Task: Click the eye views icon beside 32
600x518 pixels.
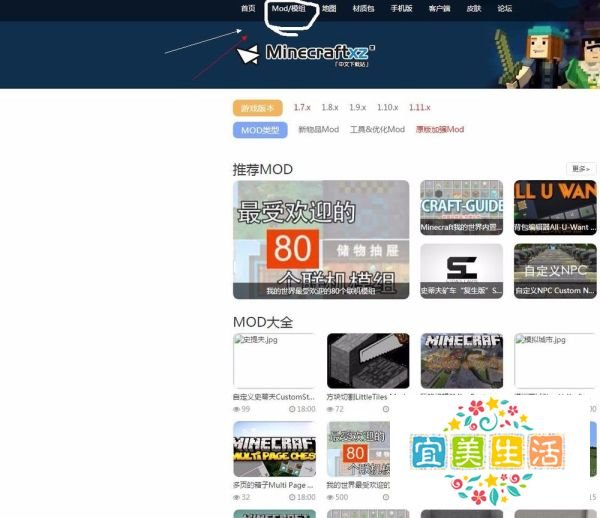Action: pos(236,497)
